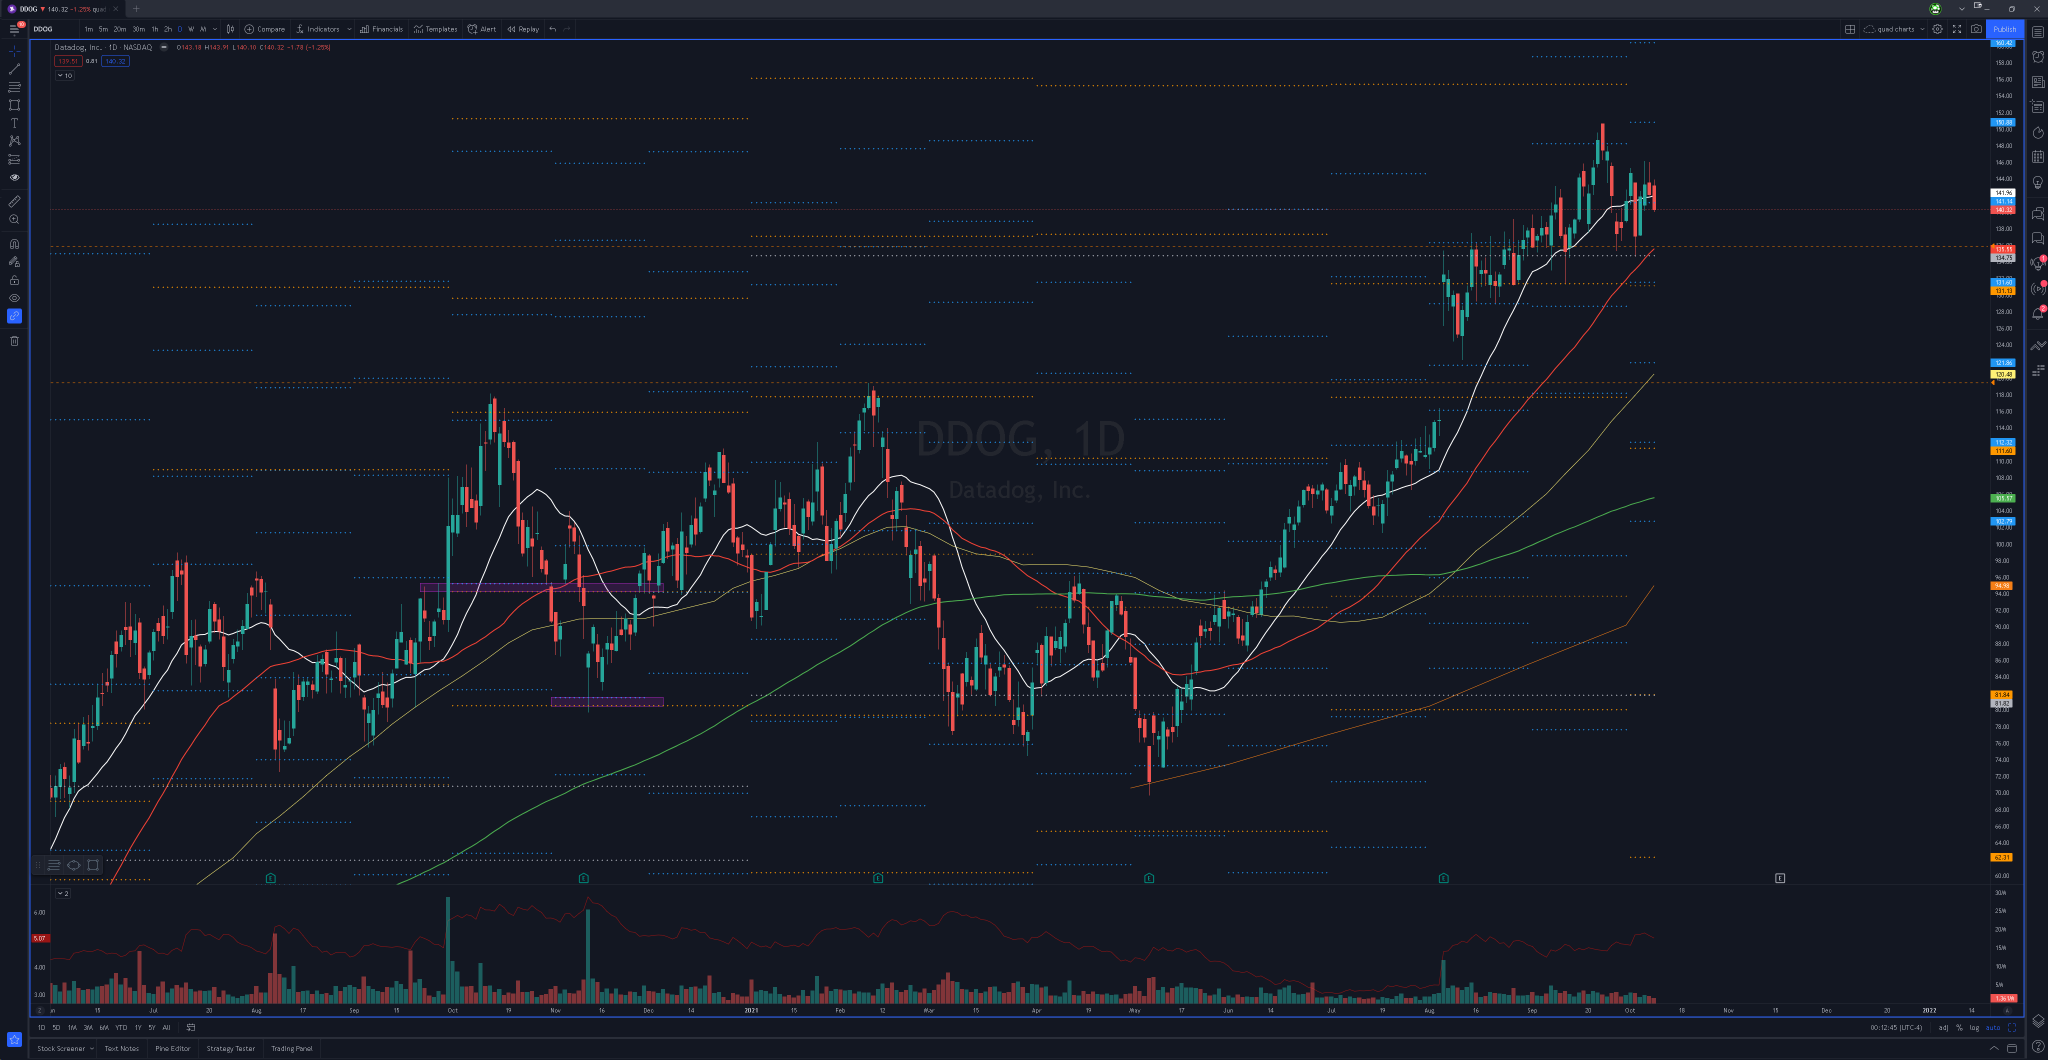Enter fullscreen mode
Image resolution: width=2048 pixels, height=1060 pixels.
(1957, 29)
